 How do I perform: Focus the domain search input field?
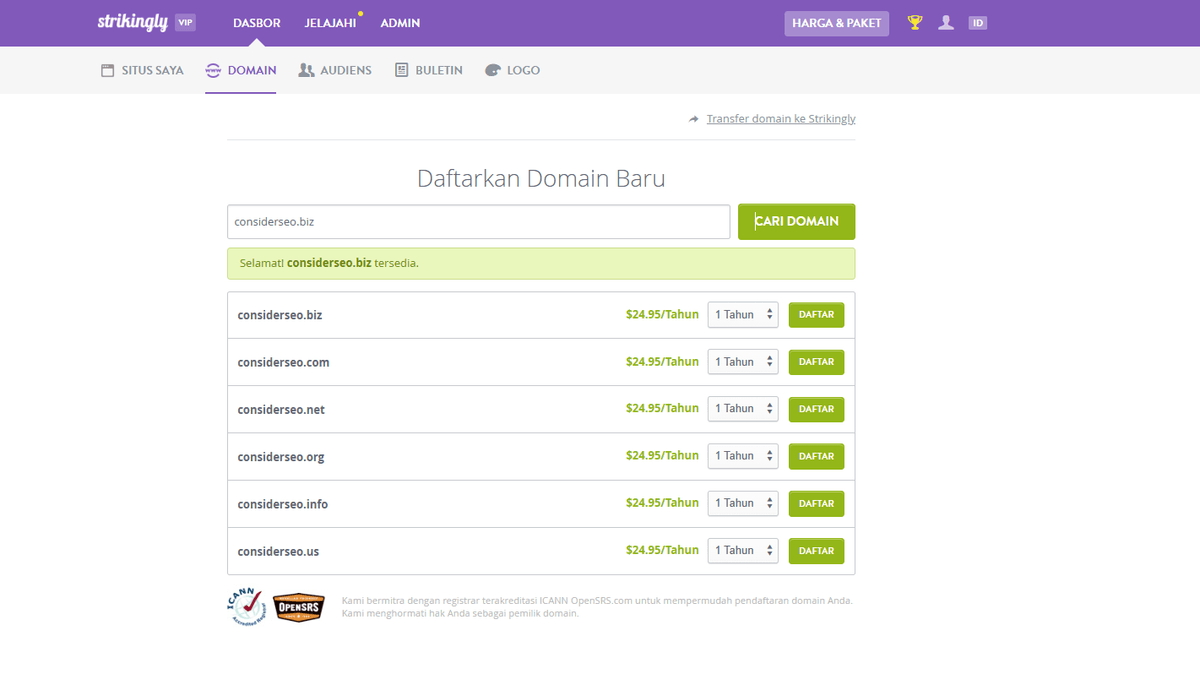click(479, 222)
